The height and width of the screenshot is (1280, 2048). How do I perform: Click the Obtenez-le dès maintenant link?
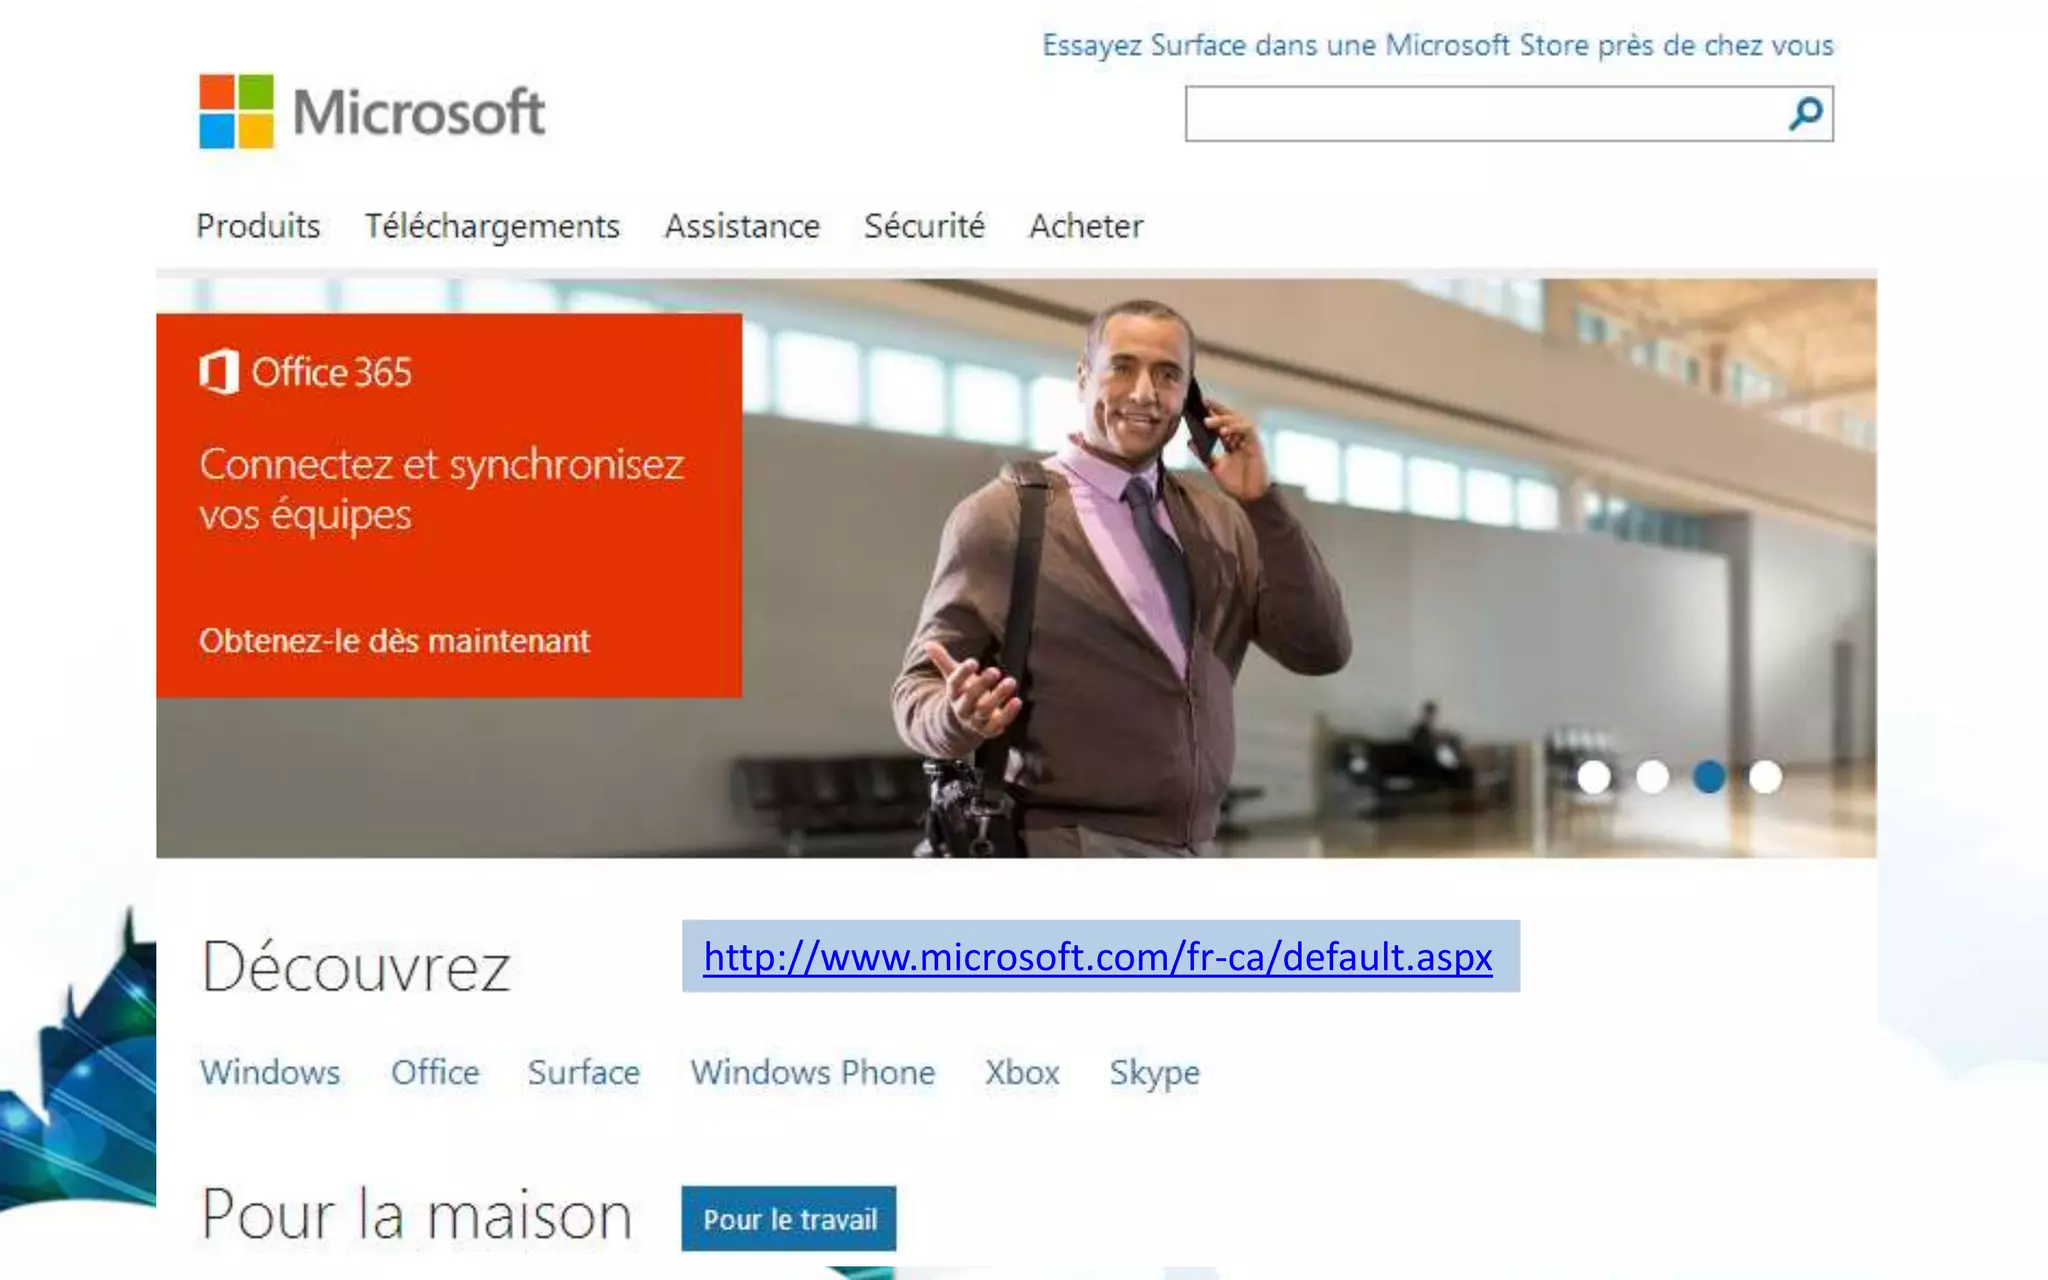click(394, 641)
